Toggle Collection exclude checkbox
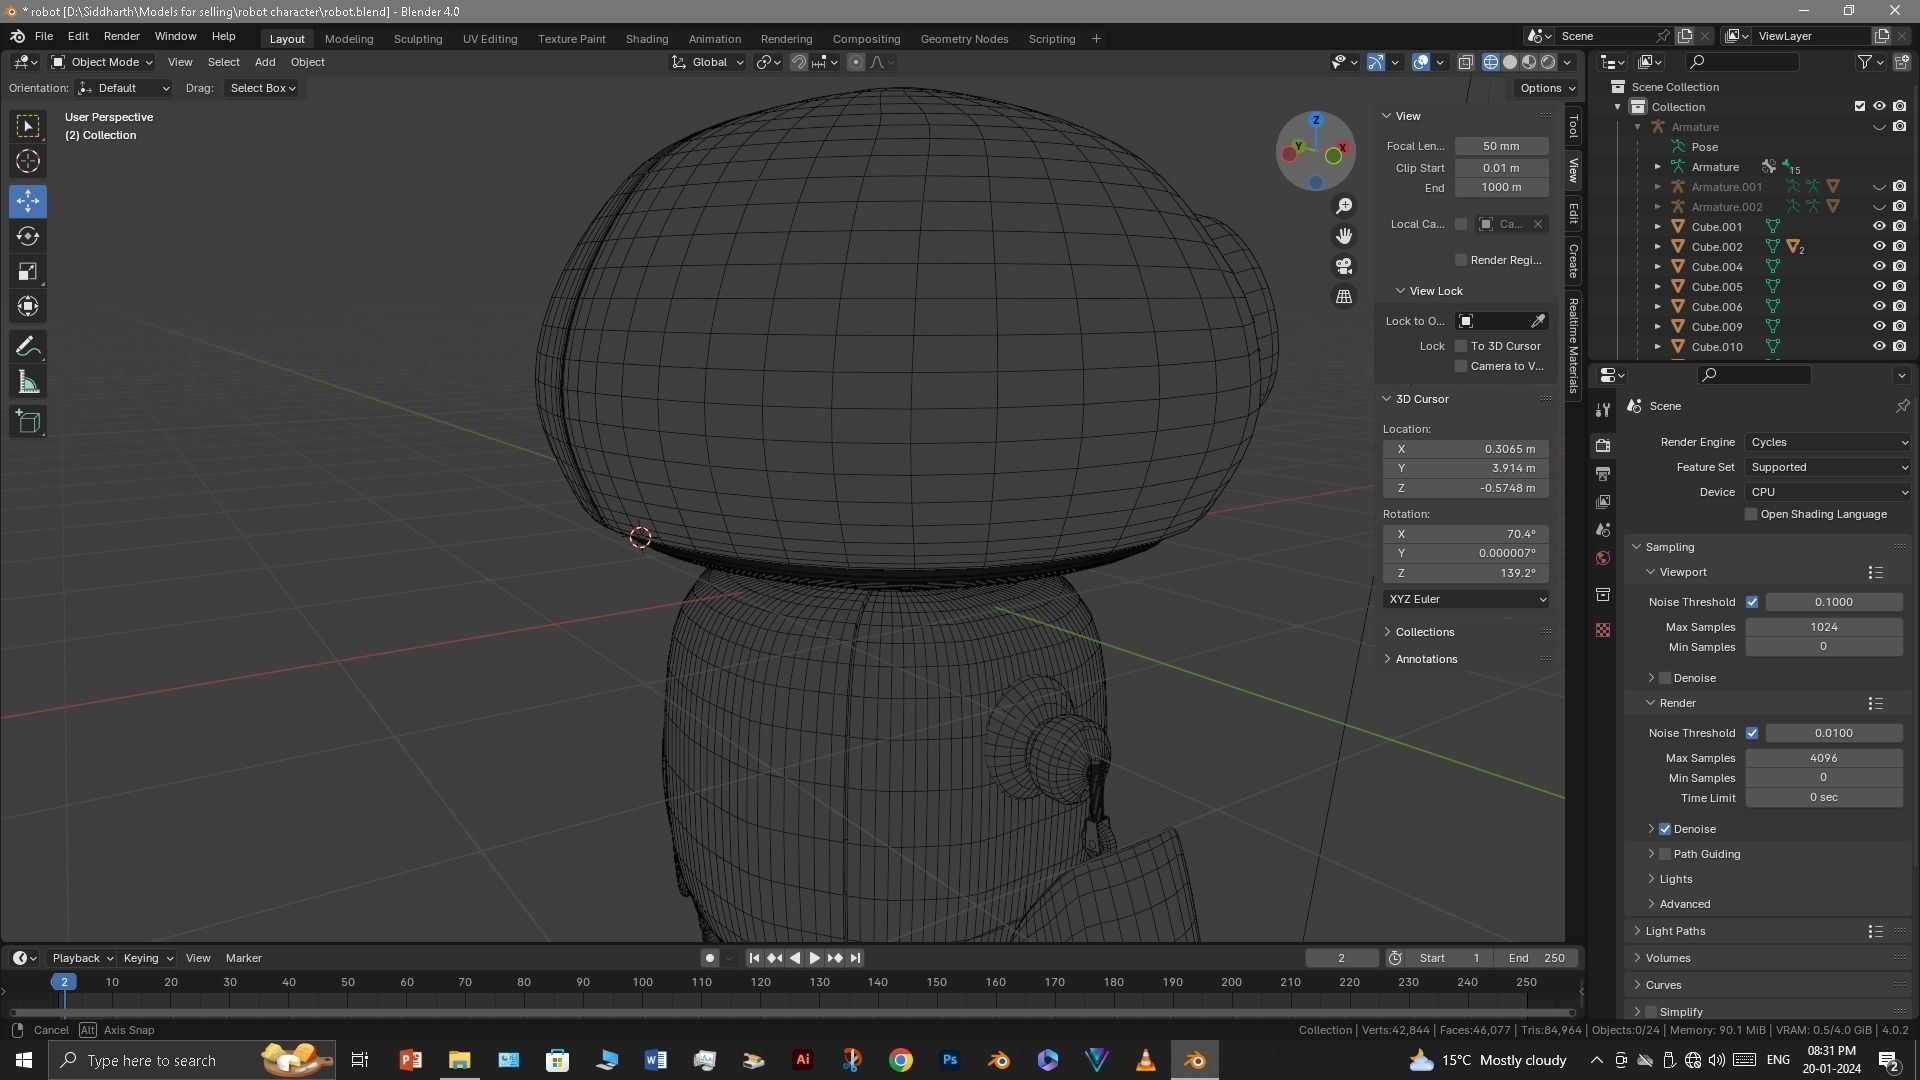1920x1080 pixels. [x=1860, y=106]
